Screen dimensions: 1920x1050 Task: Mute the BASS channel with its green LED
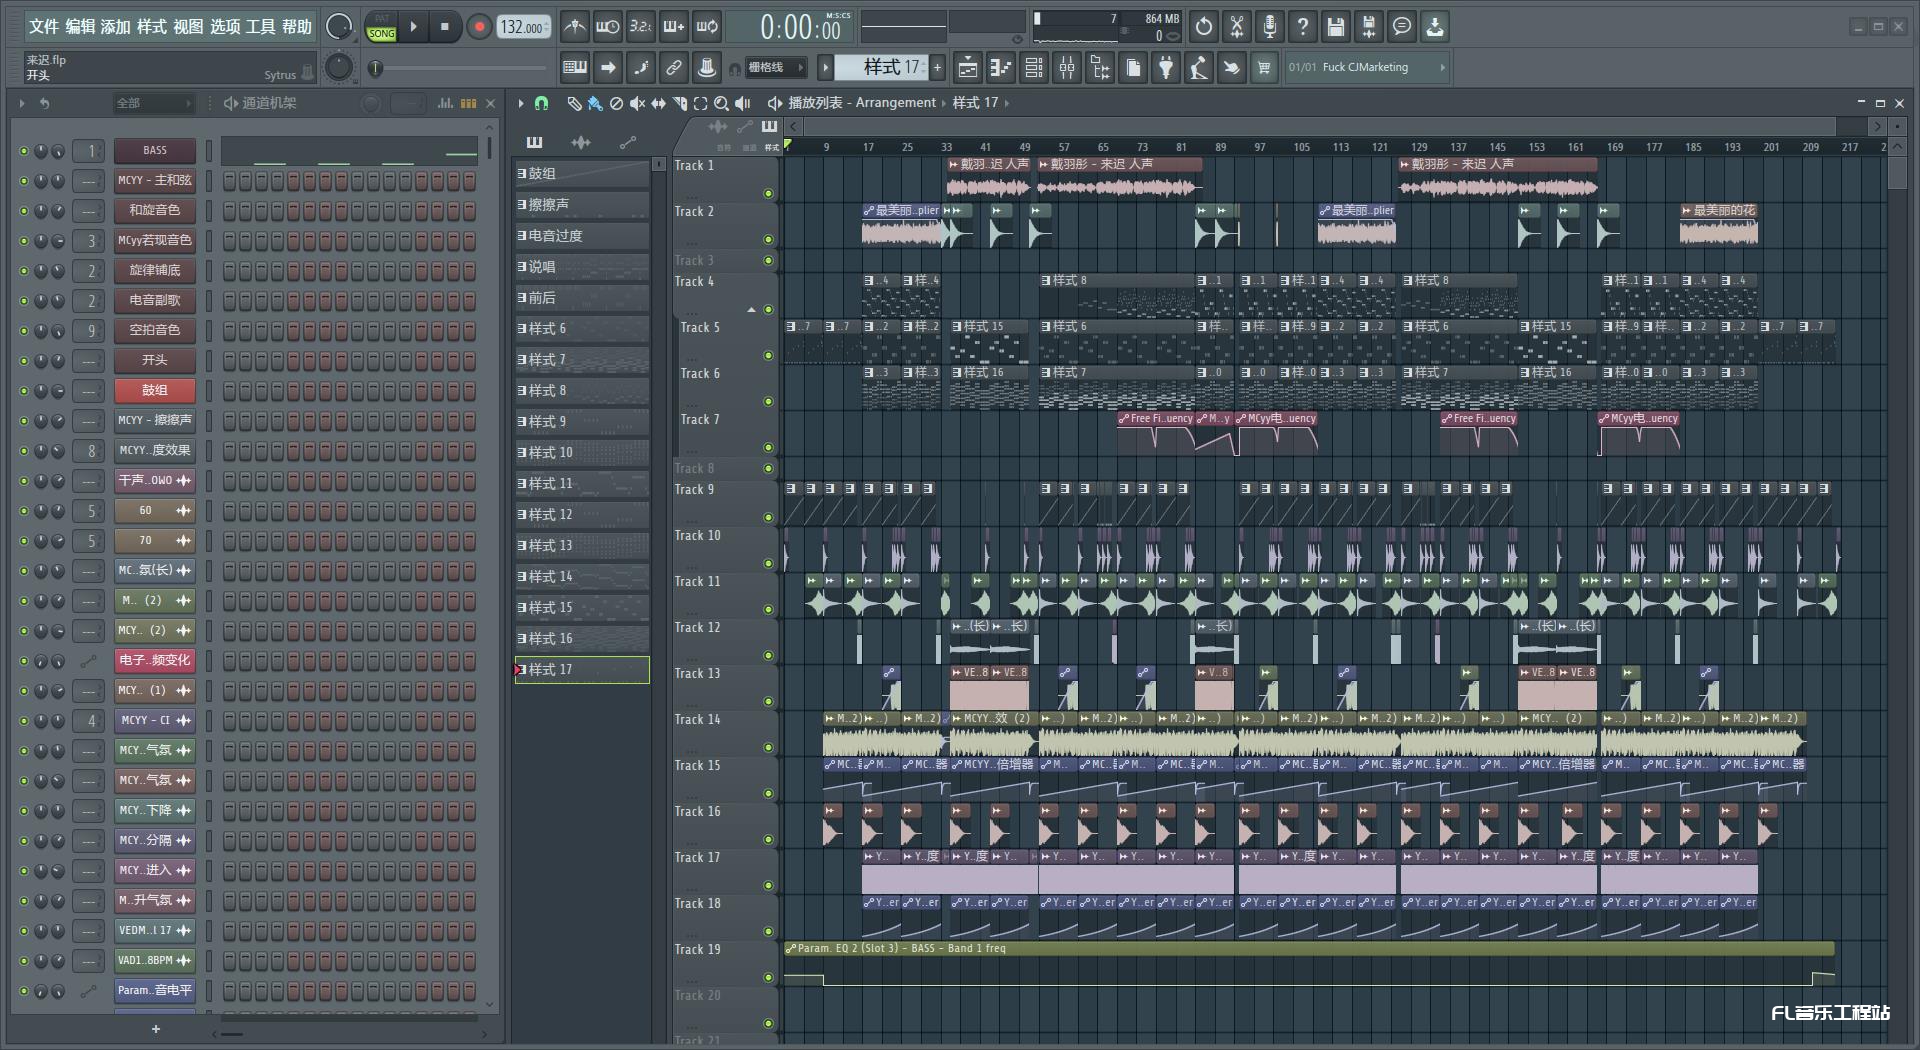click(24, 151)
